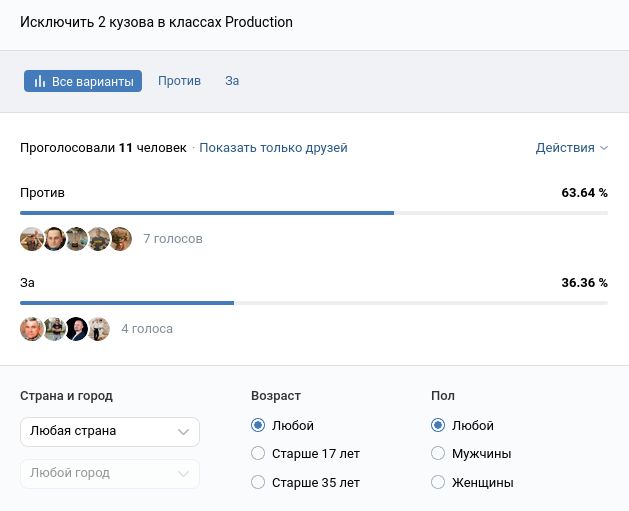Choose 'Женщины' gender option
The image size is (629, 511).
click(x=438, y=483)
